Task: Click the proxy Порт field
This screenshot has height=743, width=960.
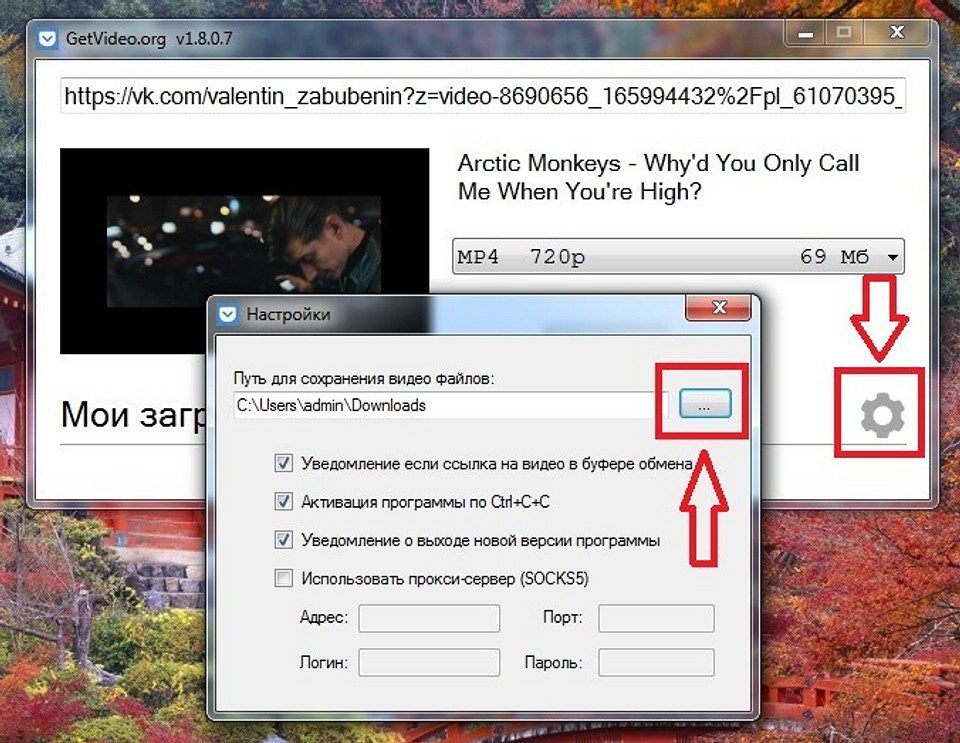Action: click(656, 618)
